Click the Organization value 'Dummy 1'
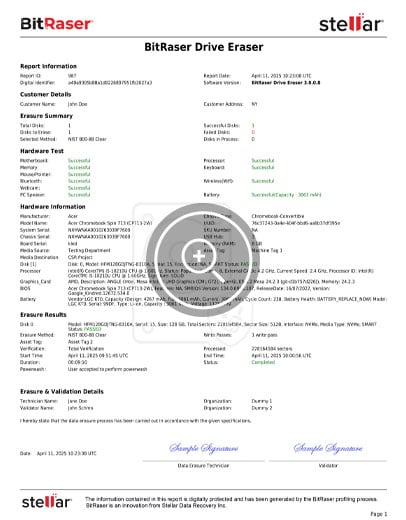406x520 pixels. pos(262,401)
